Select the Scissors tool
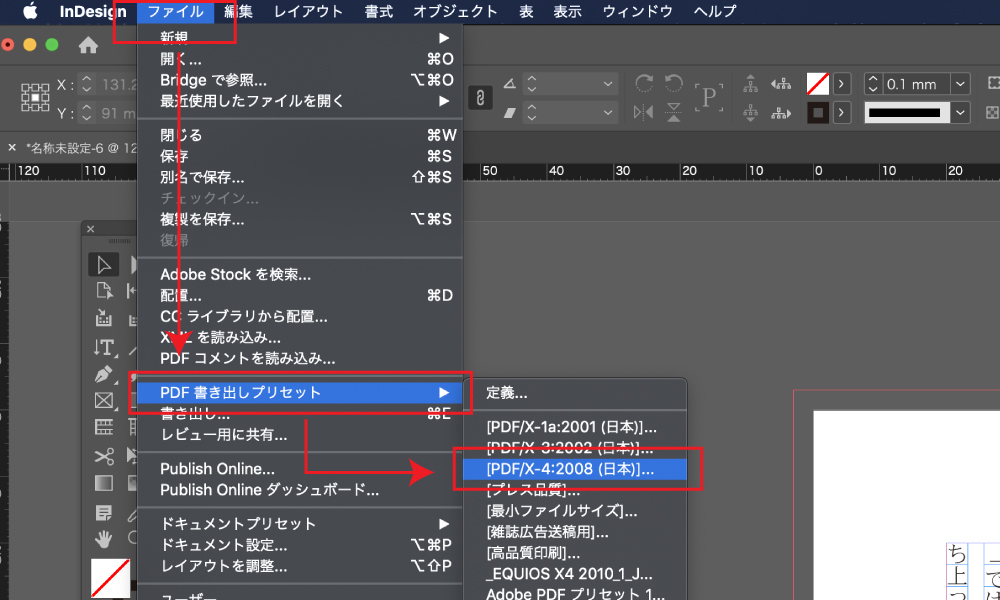This screenshot has width=1000, height=600. [x=104, y=457]
